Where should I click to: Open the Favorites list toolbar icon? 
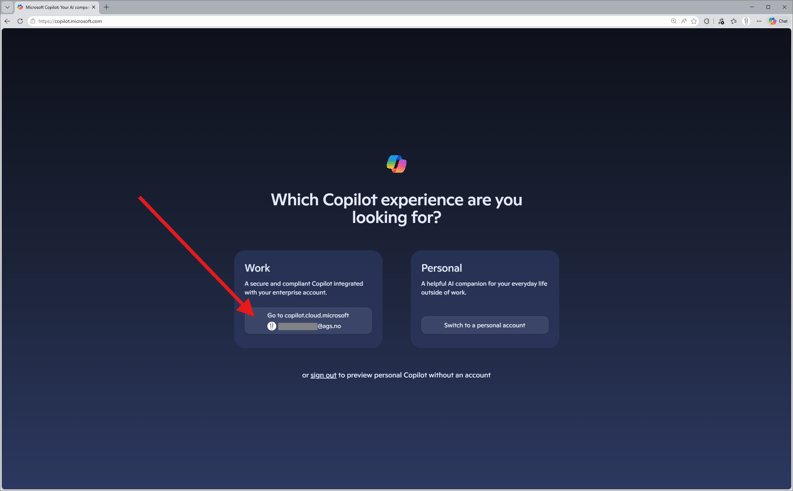click(733, 21)
